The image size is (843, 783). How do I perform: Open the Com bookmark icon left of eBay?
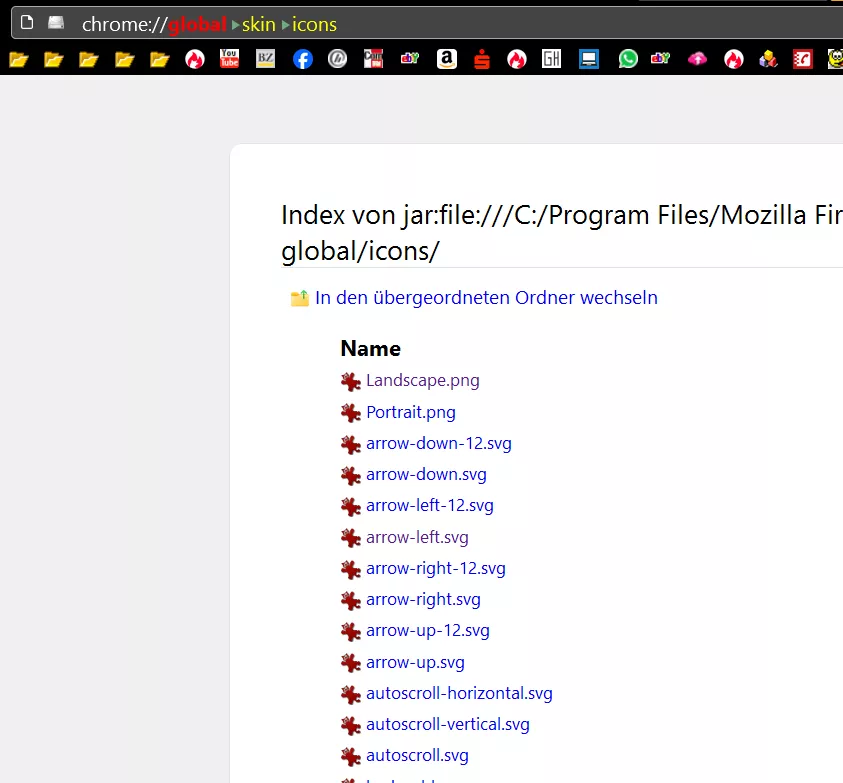click(x=374, y=59)
